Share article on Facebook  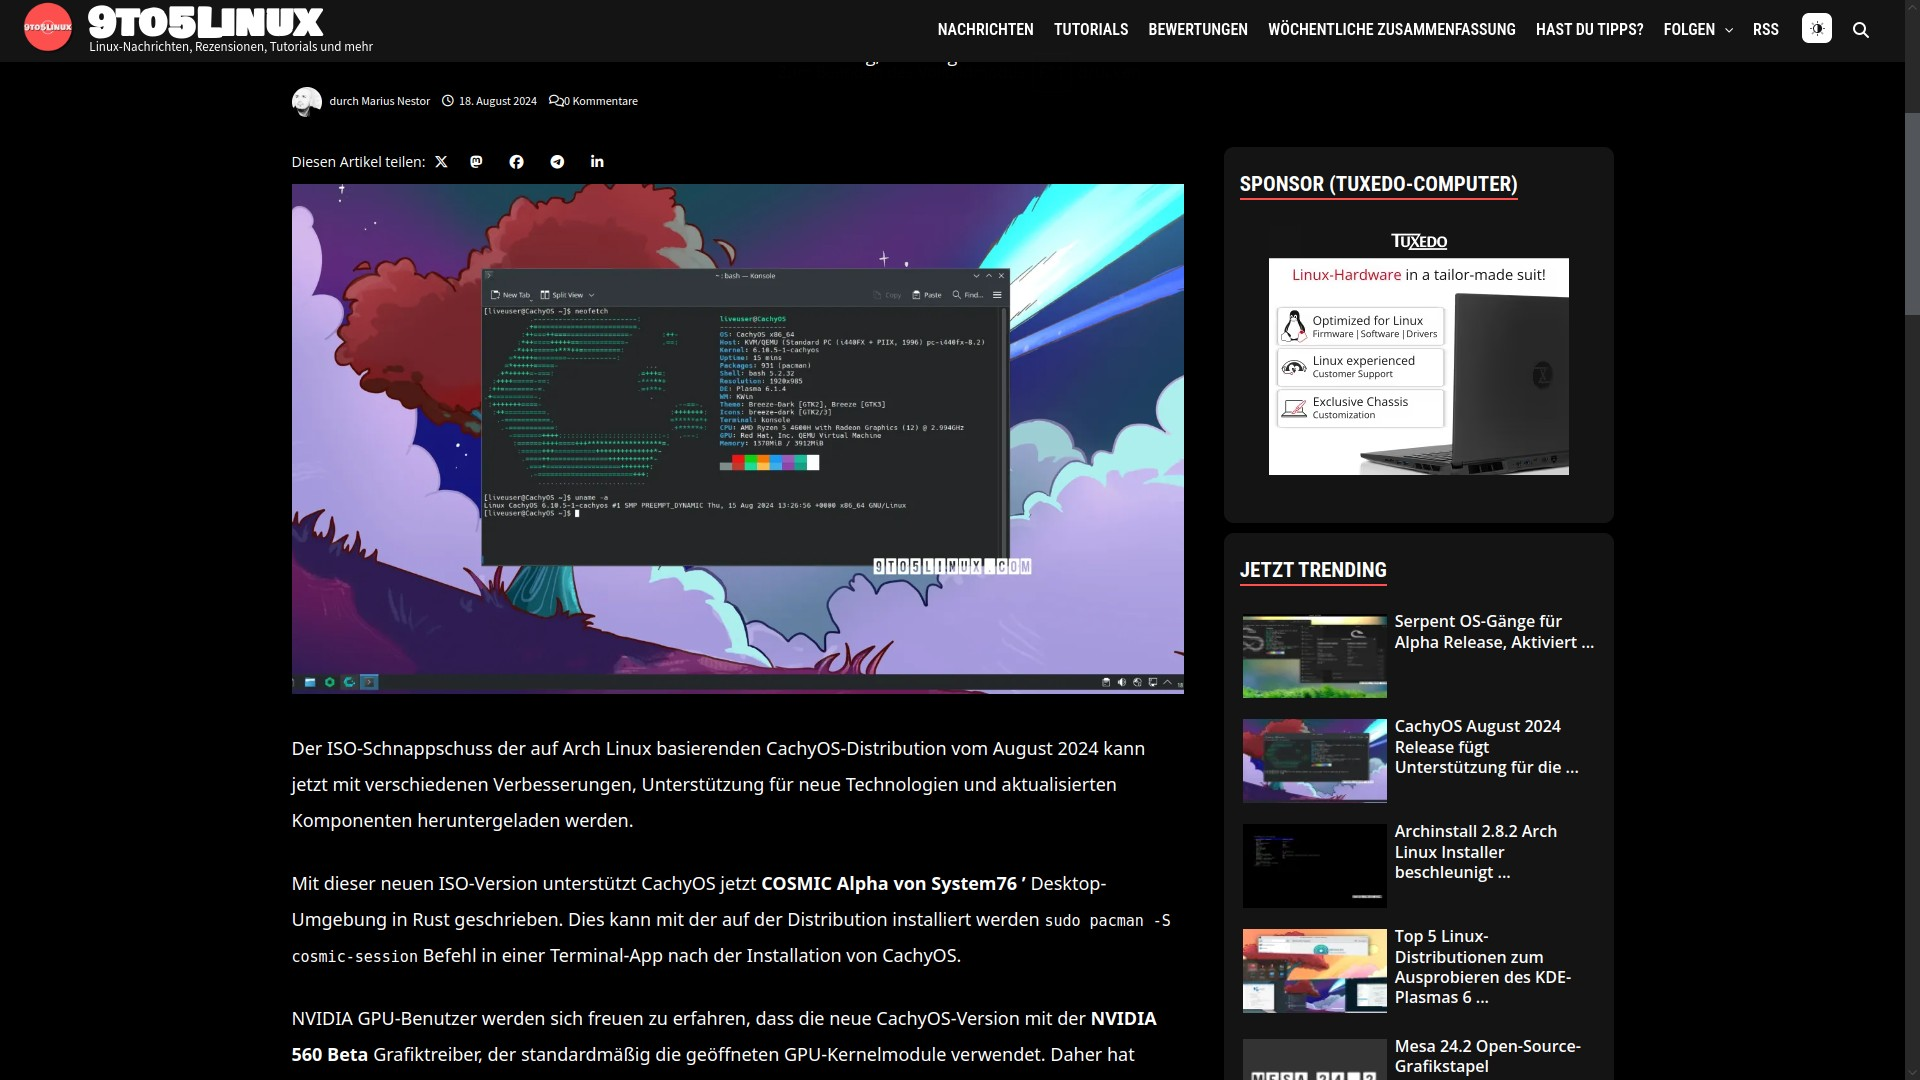pyautogui.click(x=516, y=162)
